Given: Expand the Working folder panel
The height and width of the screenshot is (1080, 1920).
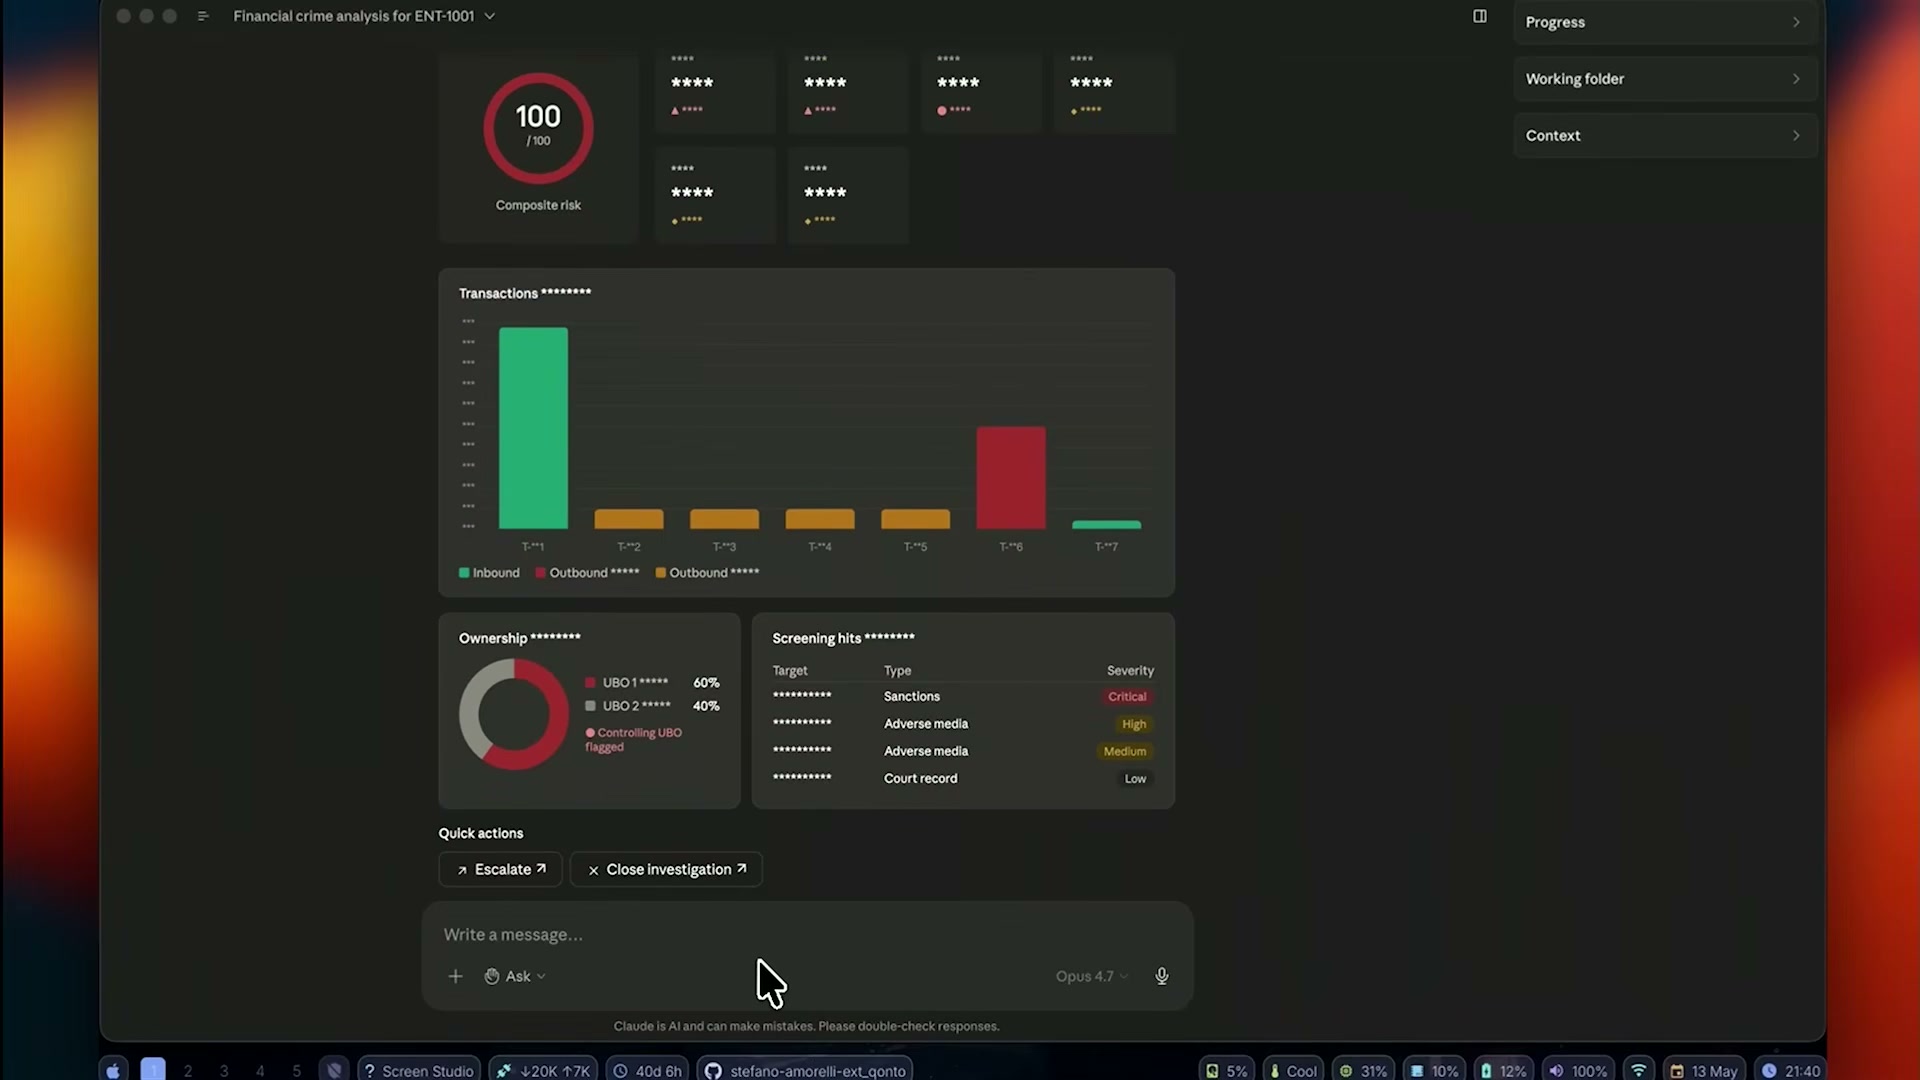Looking at the screenshot, I should pyautogui.click(x=1663, y=79).
